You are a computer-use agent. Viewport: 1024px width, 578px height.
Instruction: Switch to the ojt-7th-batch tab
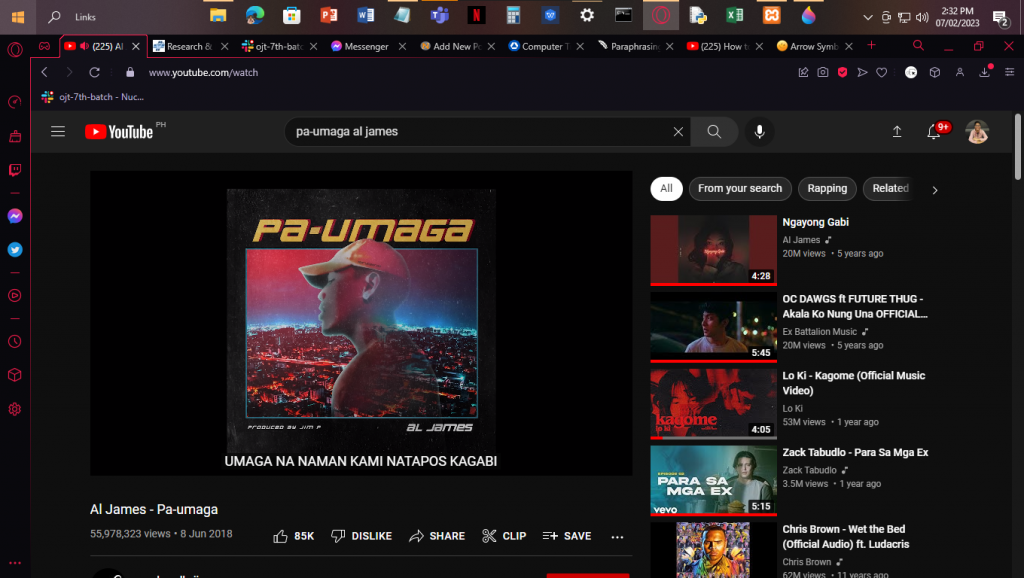click(x=279, y=46)
